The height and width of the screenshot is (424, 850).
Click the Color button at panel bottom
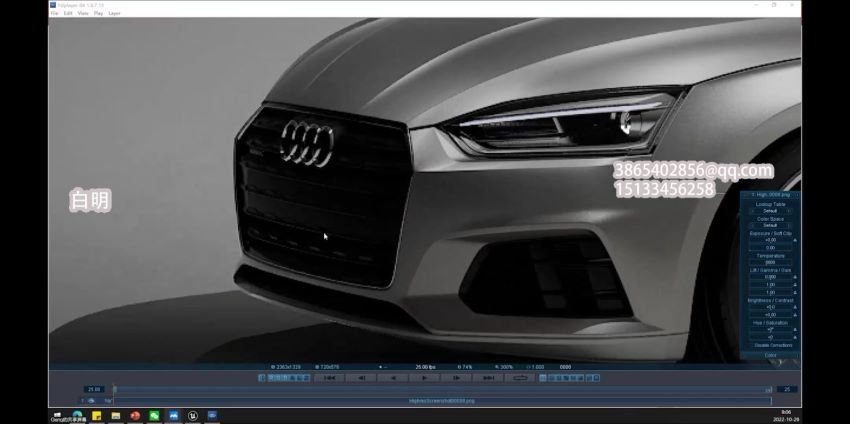point(770,354)
